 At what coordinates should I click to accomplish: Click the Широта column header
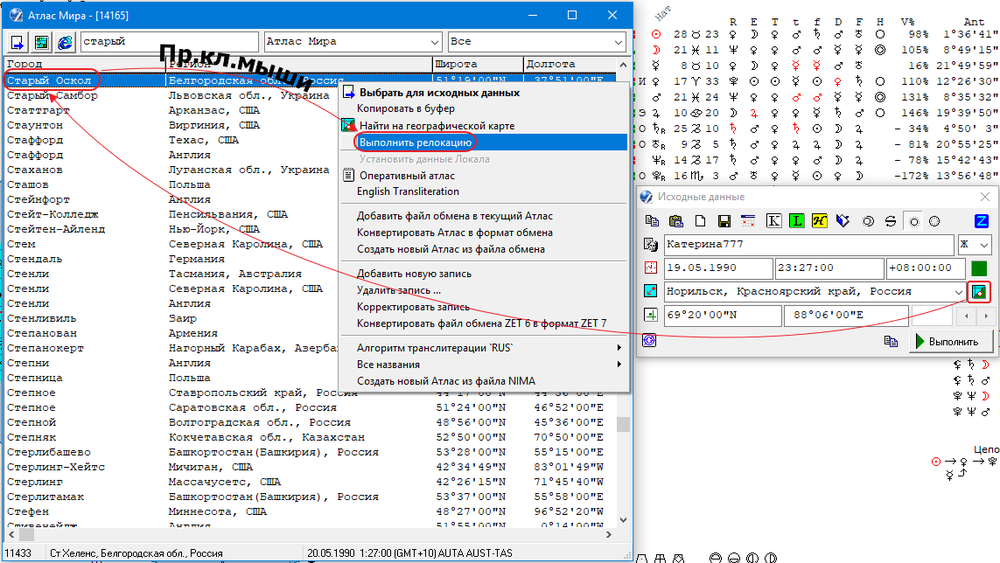tap(478, 64)
